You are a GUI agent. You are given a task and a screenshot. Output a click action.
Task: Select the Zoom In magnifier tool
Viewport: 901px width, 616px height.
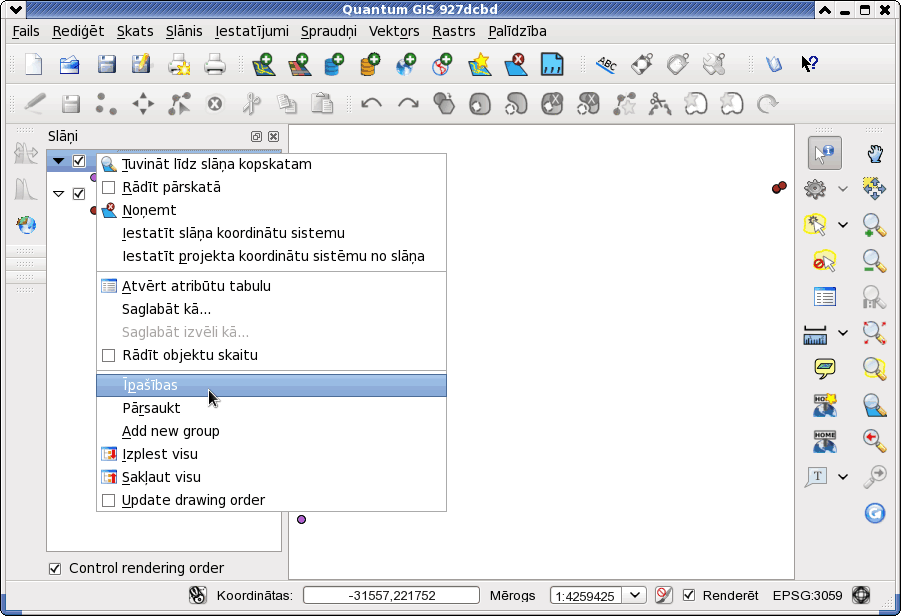click(874, 225)
